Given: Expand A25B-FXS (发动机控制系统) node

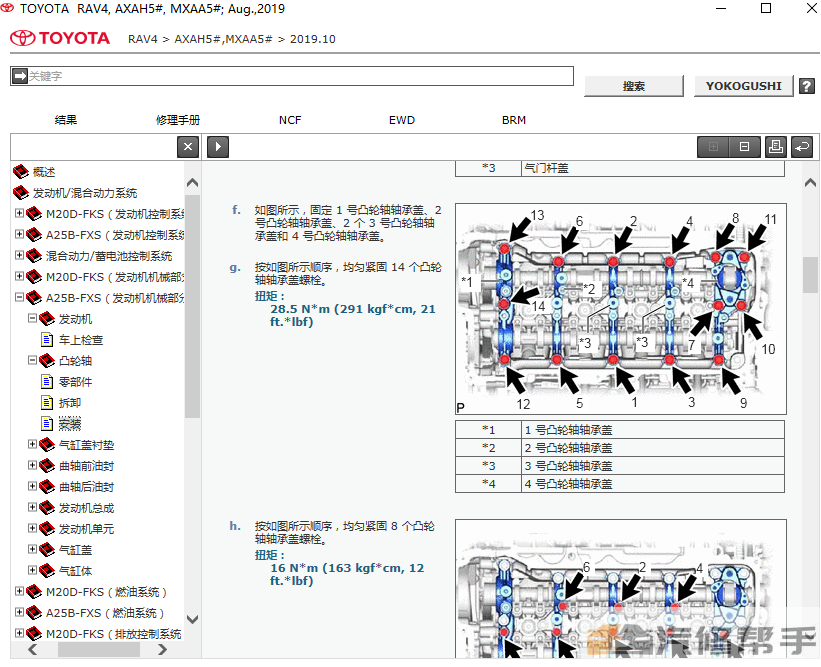Looking at the screenshot, I should tap(19, 234).
